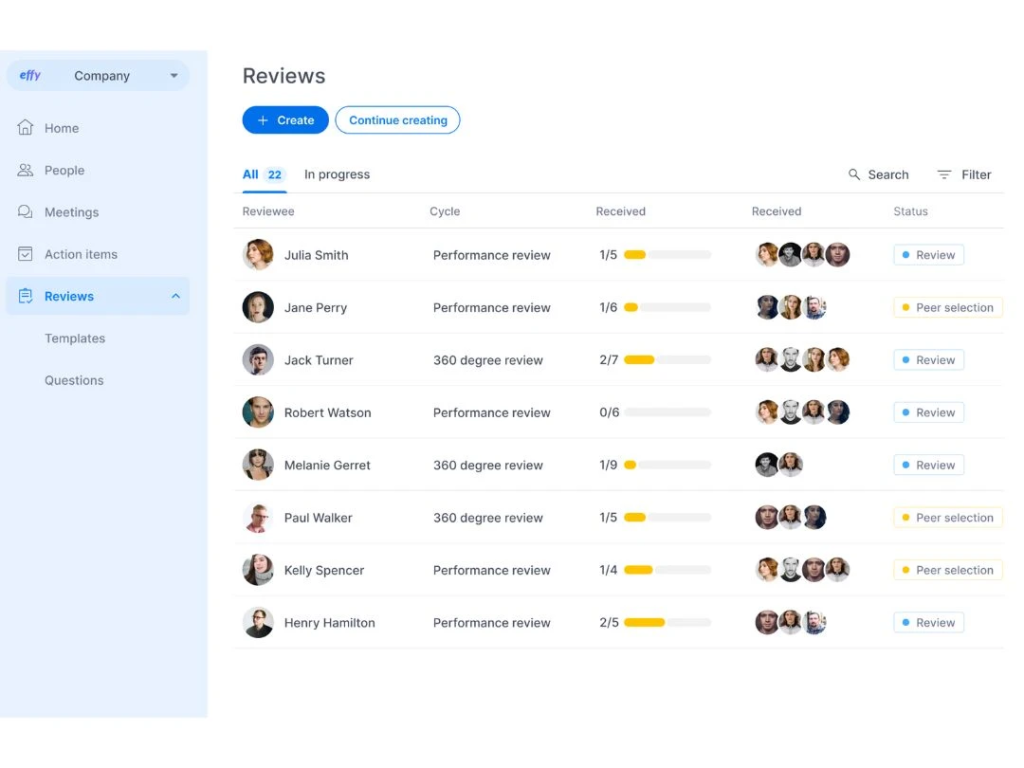Open People via its sidebar icon
This screenshot has height=768, width=1024.
coord(25,170)
